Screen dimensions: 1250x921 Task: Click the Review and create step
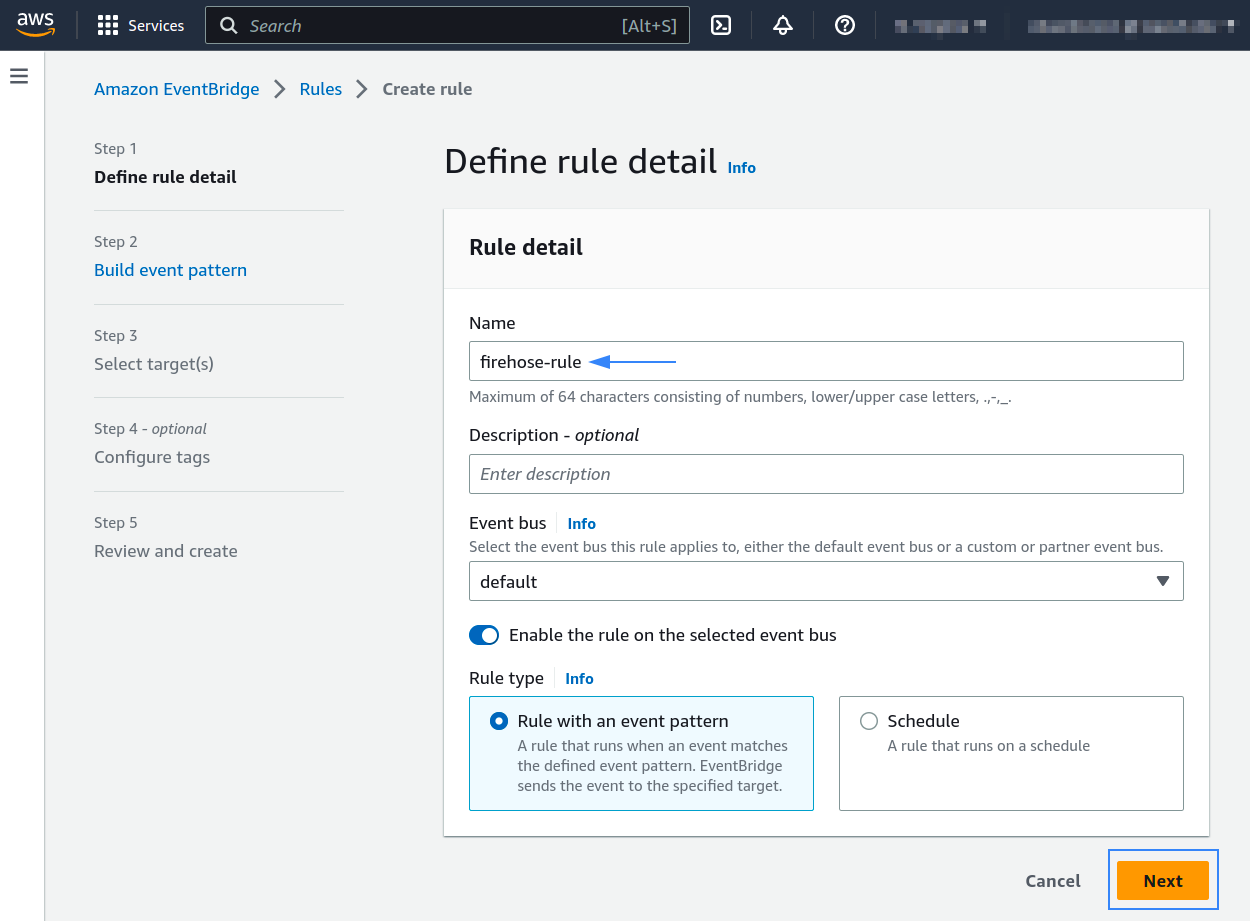(166, 551)
